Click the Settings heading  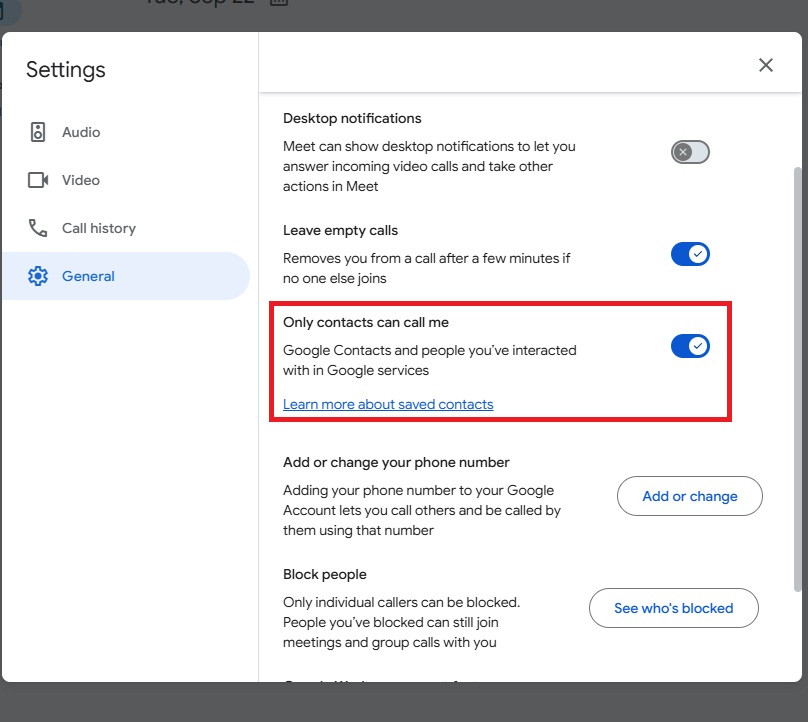tap(65, 70)
